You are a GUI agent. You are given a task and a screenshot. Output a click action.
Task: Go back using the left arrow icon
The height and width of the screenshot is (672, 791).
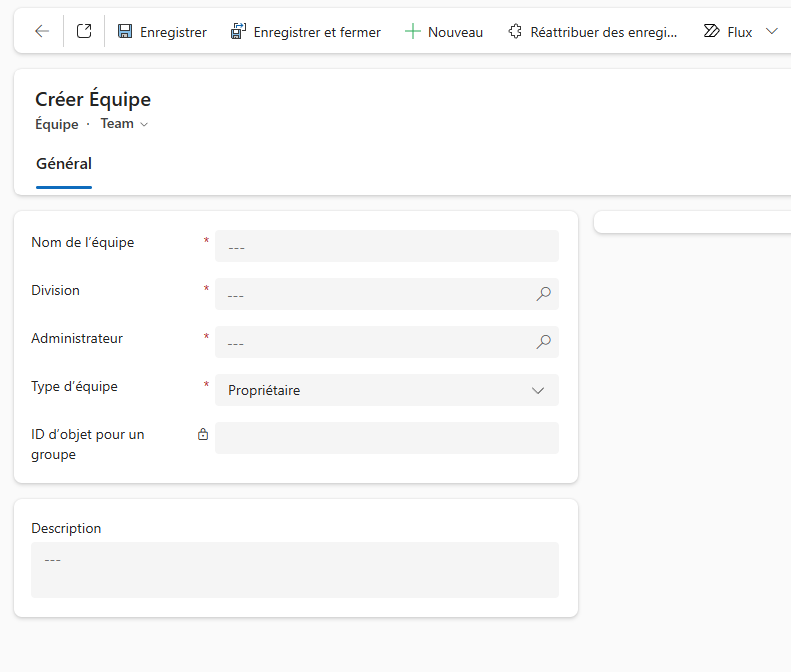(x=41, y=32)
